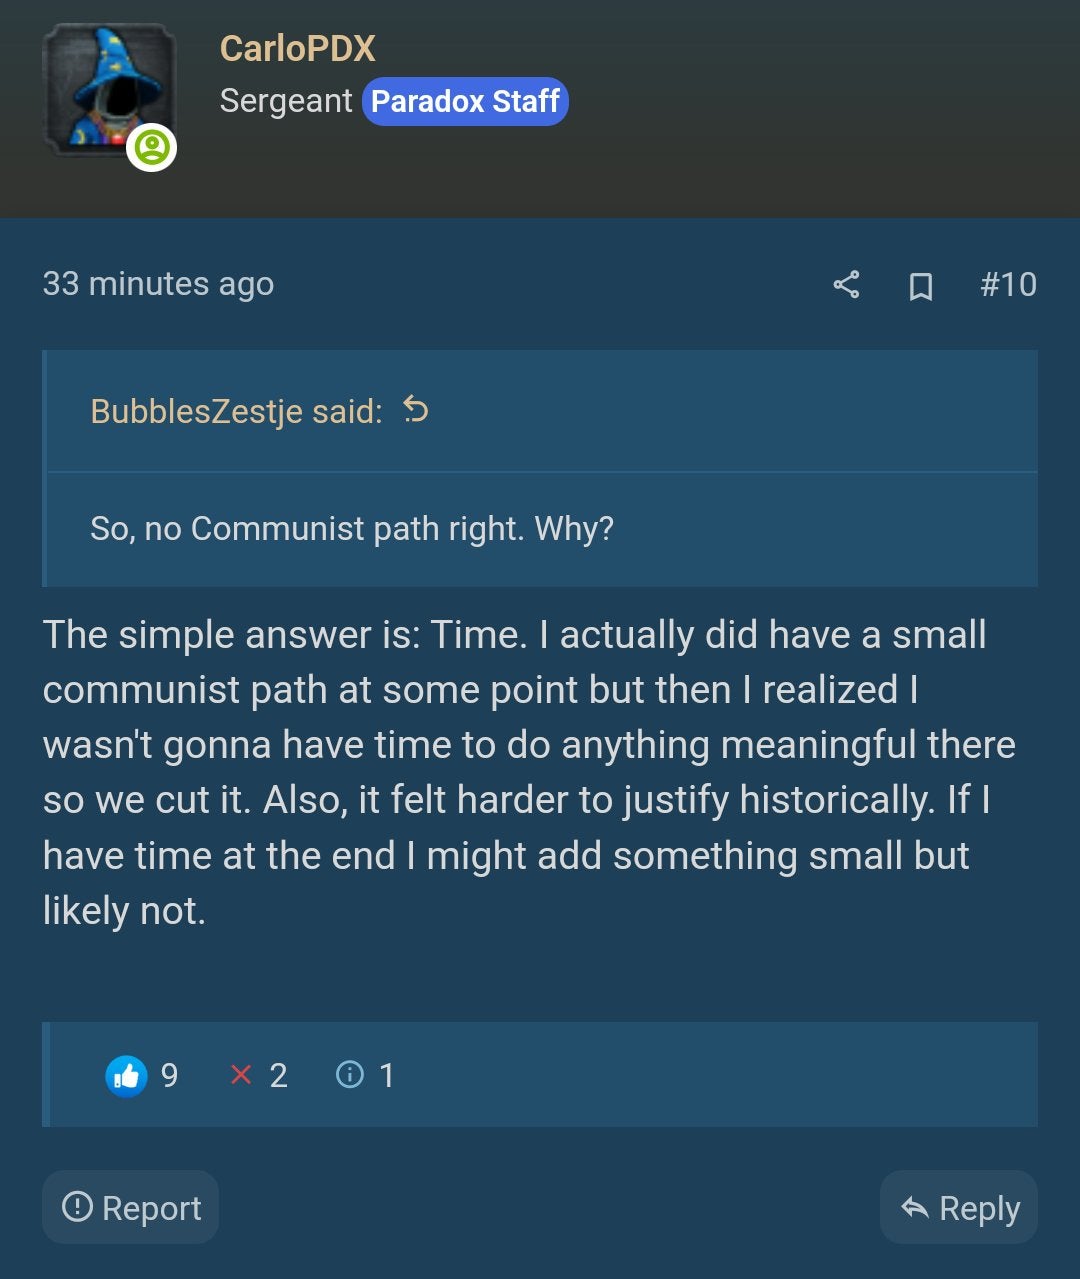Click the Report button
The width and height of the screenshot is (1080, 1279).
(129, 1207)
